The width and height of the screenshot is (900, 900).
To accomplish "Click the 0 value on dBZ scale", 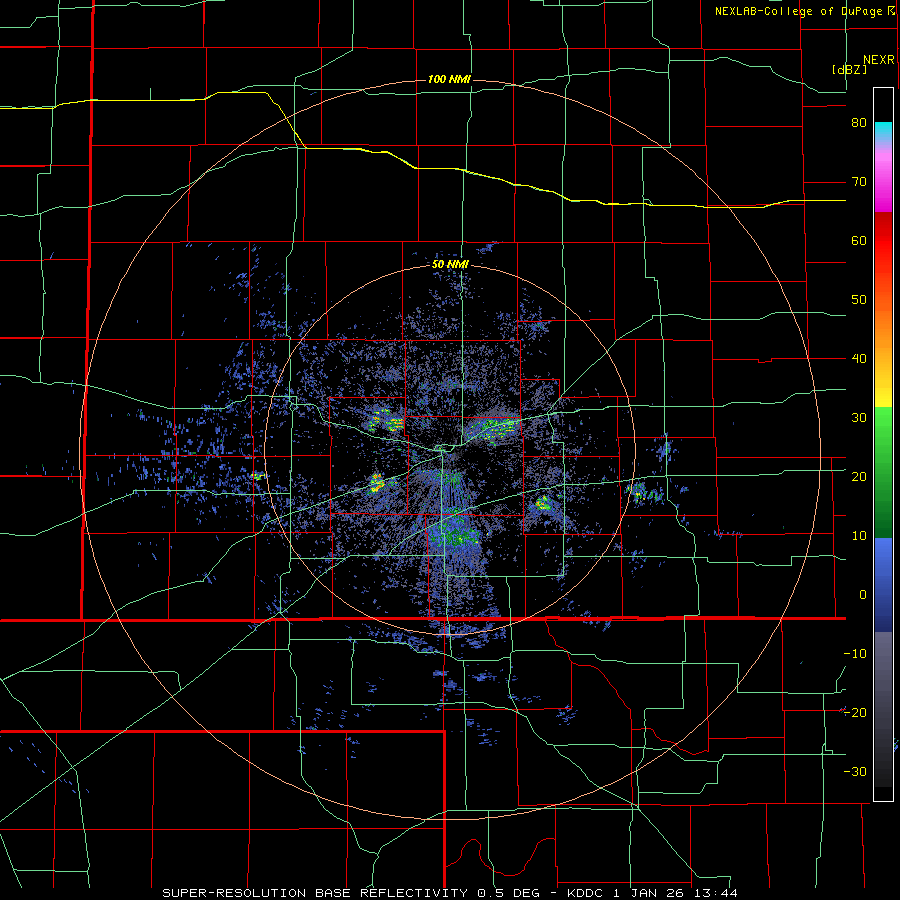I will [863, 595].
